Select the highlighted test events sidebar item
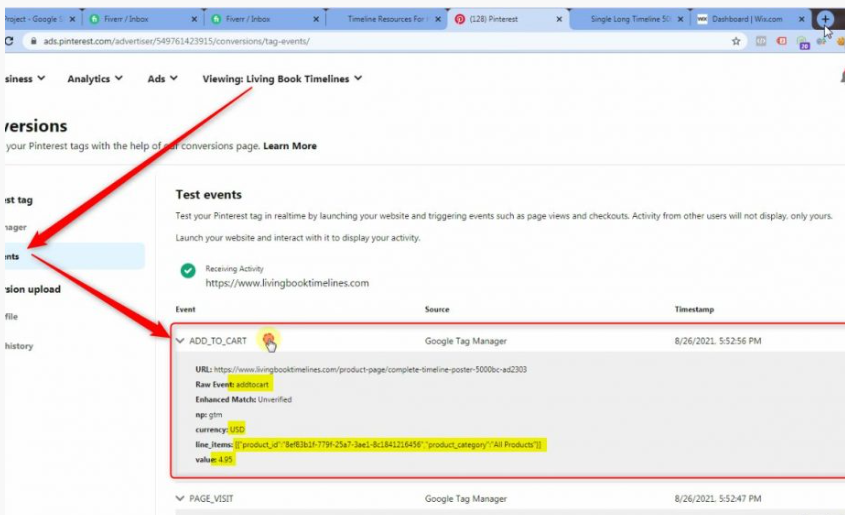This screenshot has width=845, height=515. [x=72, y=256]
